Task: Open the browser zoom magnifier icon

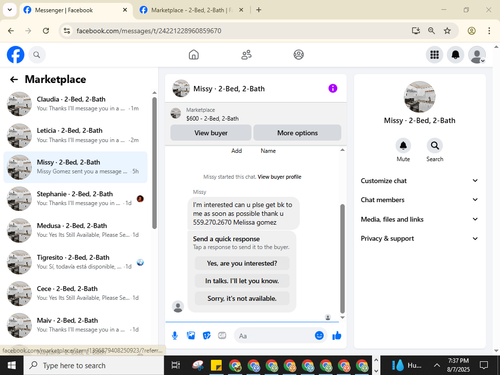Action: pos(431,31)
